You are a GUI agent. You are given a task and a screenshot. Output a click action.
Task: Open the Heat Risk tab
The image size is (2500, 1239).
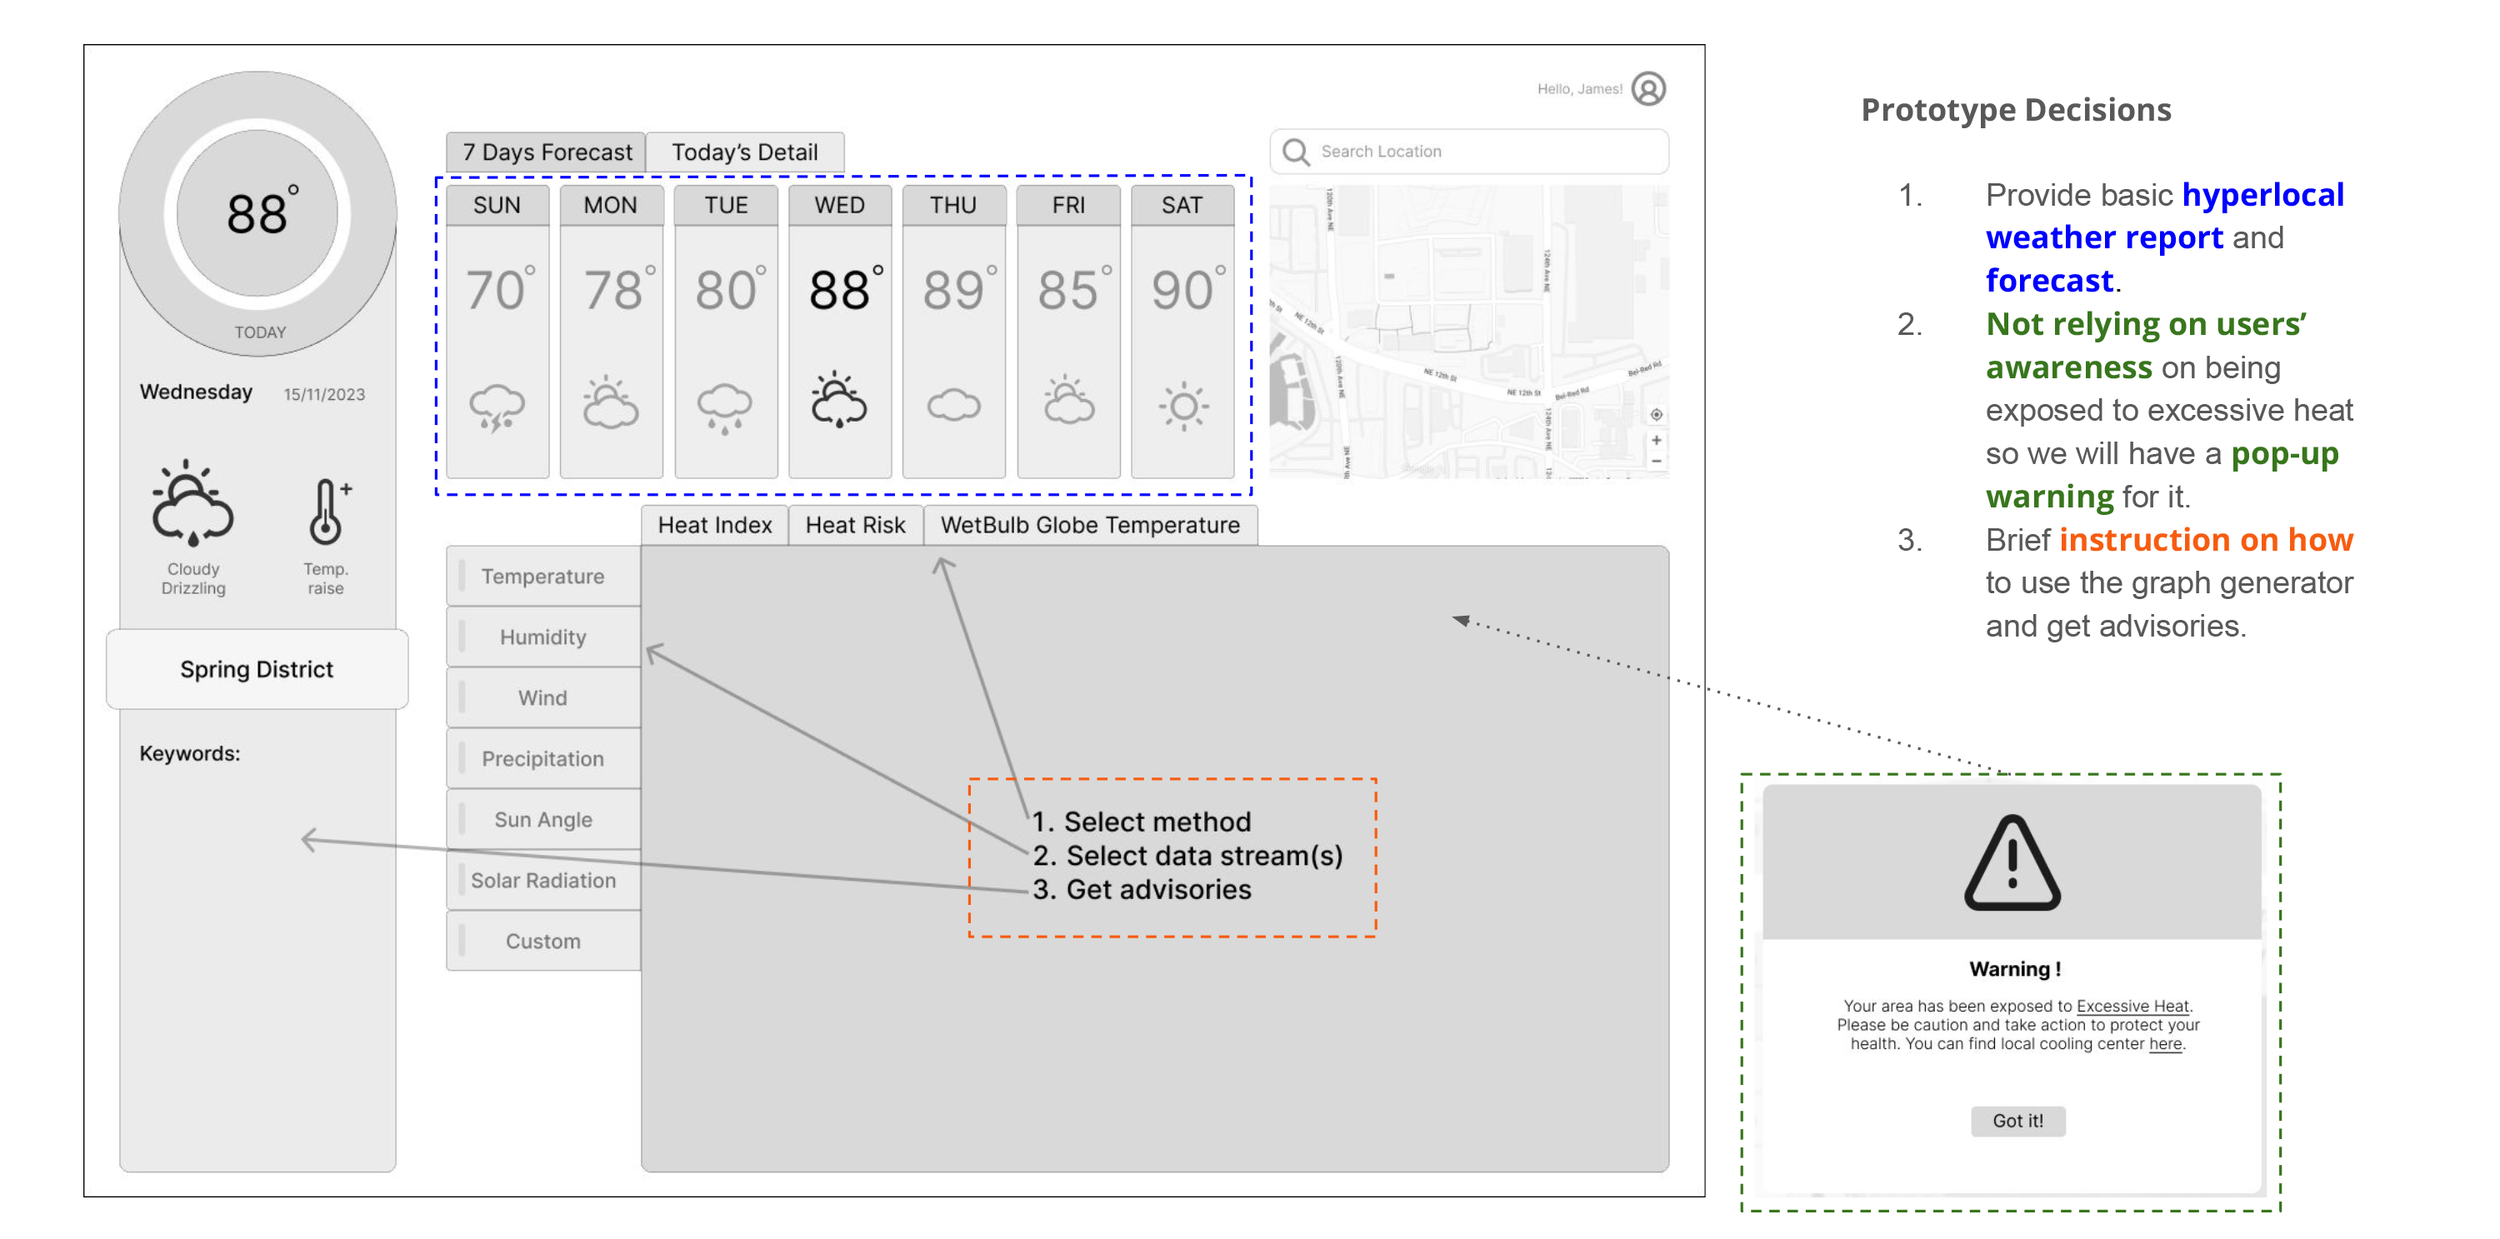pyautogui.click(x=855, y=525)
